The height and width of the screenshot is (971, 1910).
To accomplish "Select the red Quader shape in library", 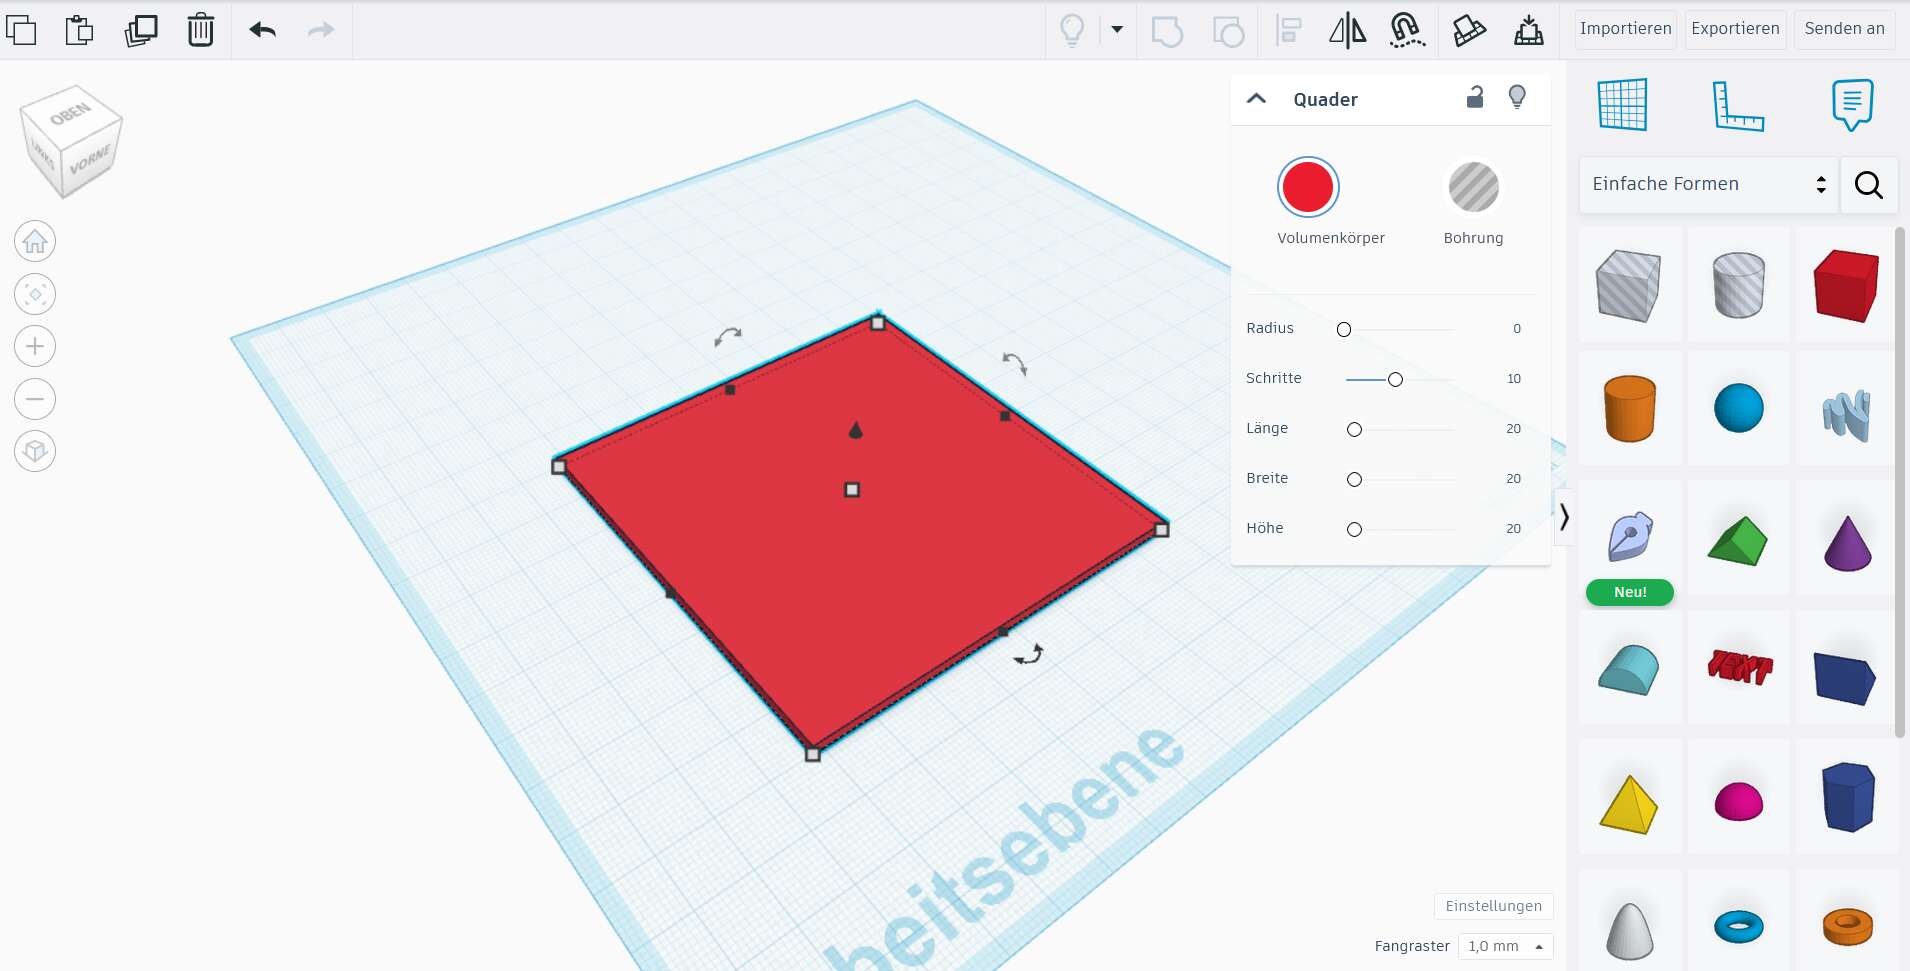I will point(1845,285).
